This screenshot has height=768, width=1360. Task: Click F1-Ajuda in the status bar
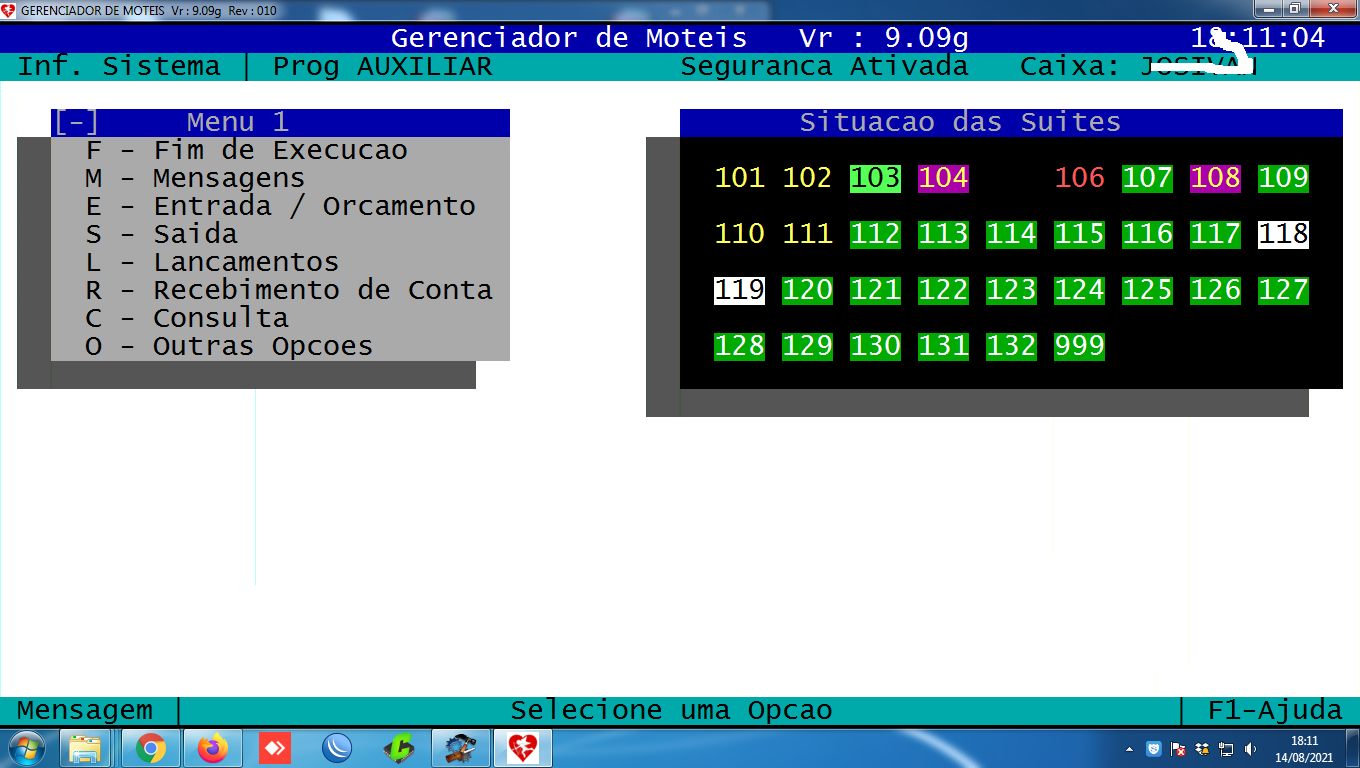[1275, 711]
